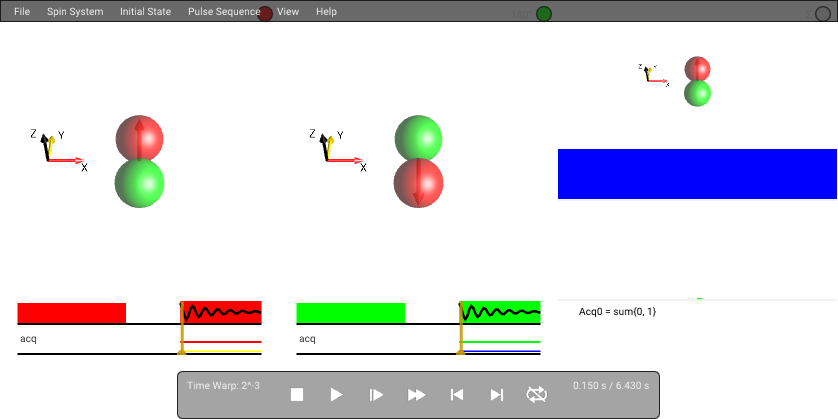Stop the simulation playback

[297, 395]
